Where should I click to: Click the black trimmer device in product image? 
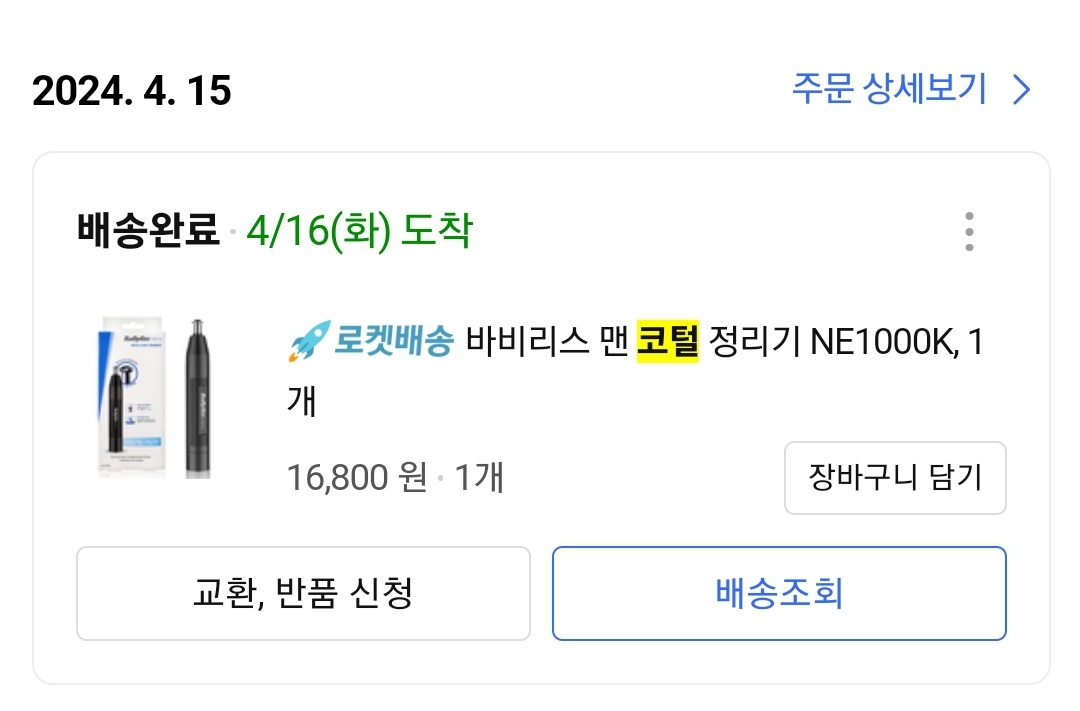pyautogui.click(x=198, y=398)
